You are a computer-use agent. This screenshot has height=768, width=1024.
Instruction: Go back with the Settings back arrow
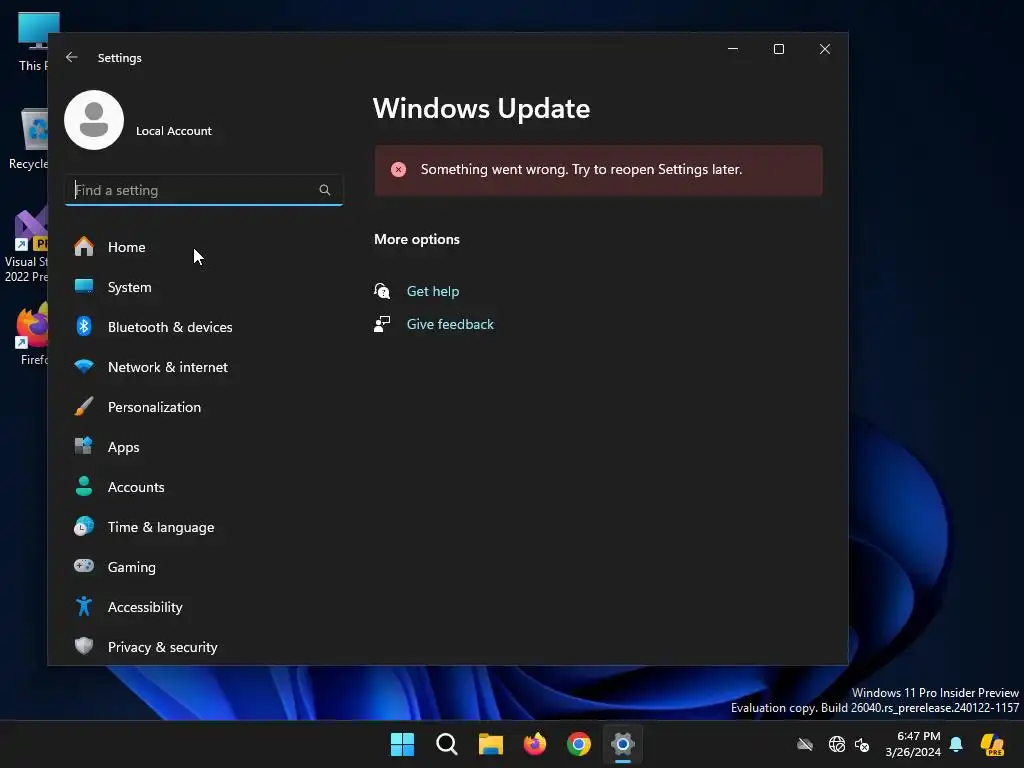pyautogui.click(x=72, y=57)
